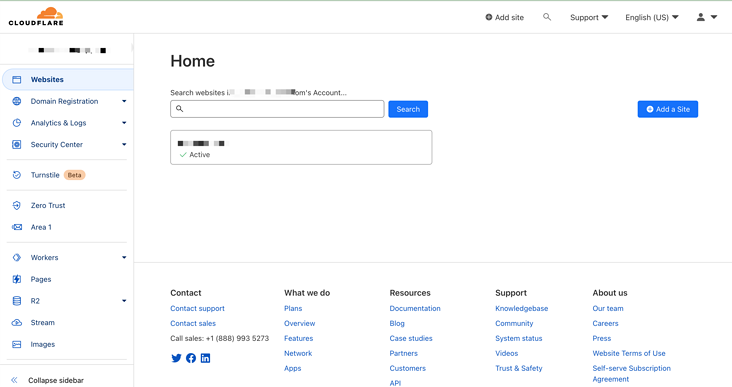Open the header search magnifier icon
Image resolution: width=732 pixels, height=387 pixels.
(547, 17)
